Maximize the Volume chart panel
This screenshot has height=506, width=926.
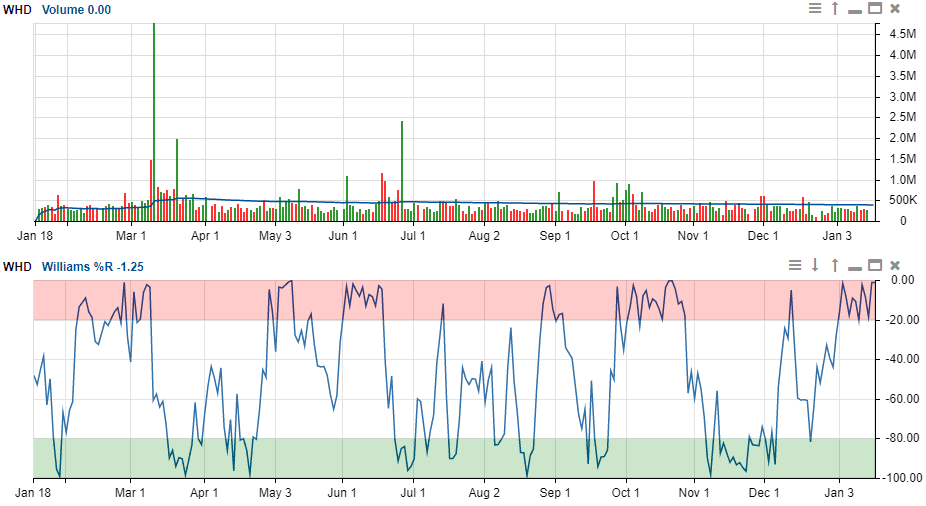point(875,9)
